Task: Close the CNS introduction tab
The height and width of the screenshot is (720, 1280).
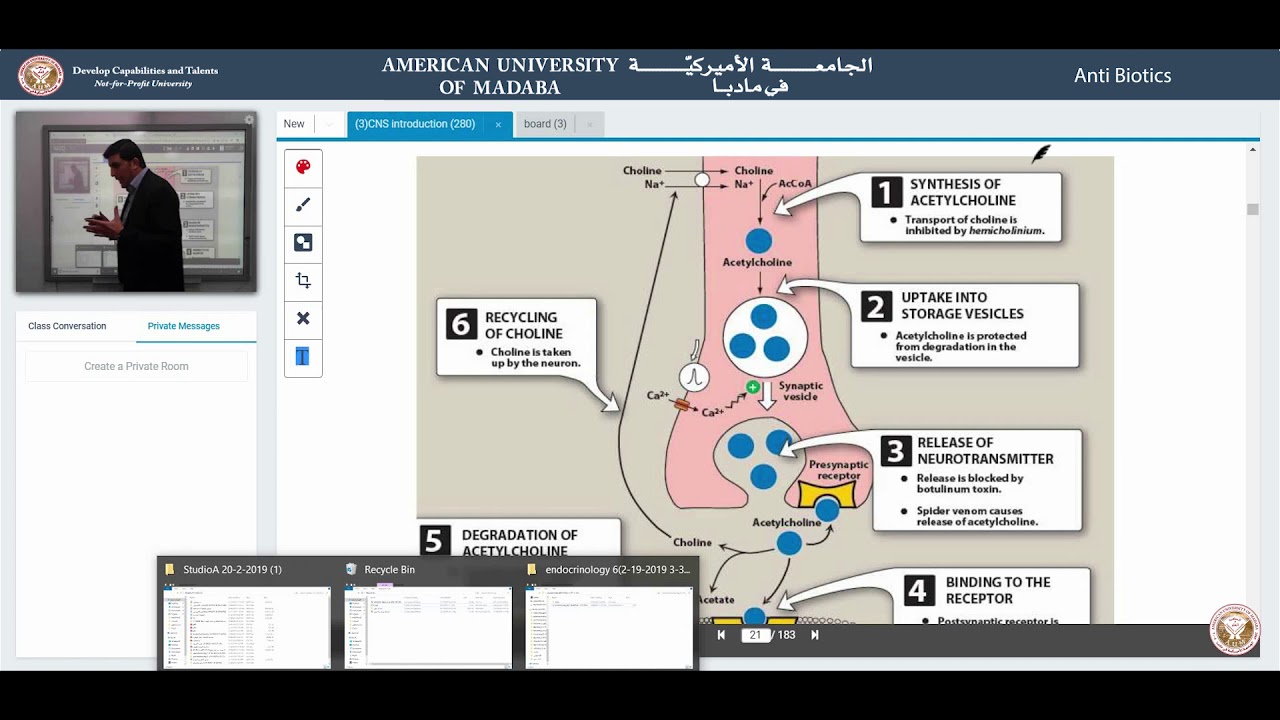Action: [x=497, y=125]
